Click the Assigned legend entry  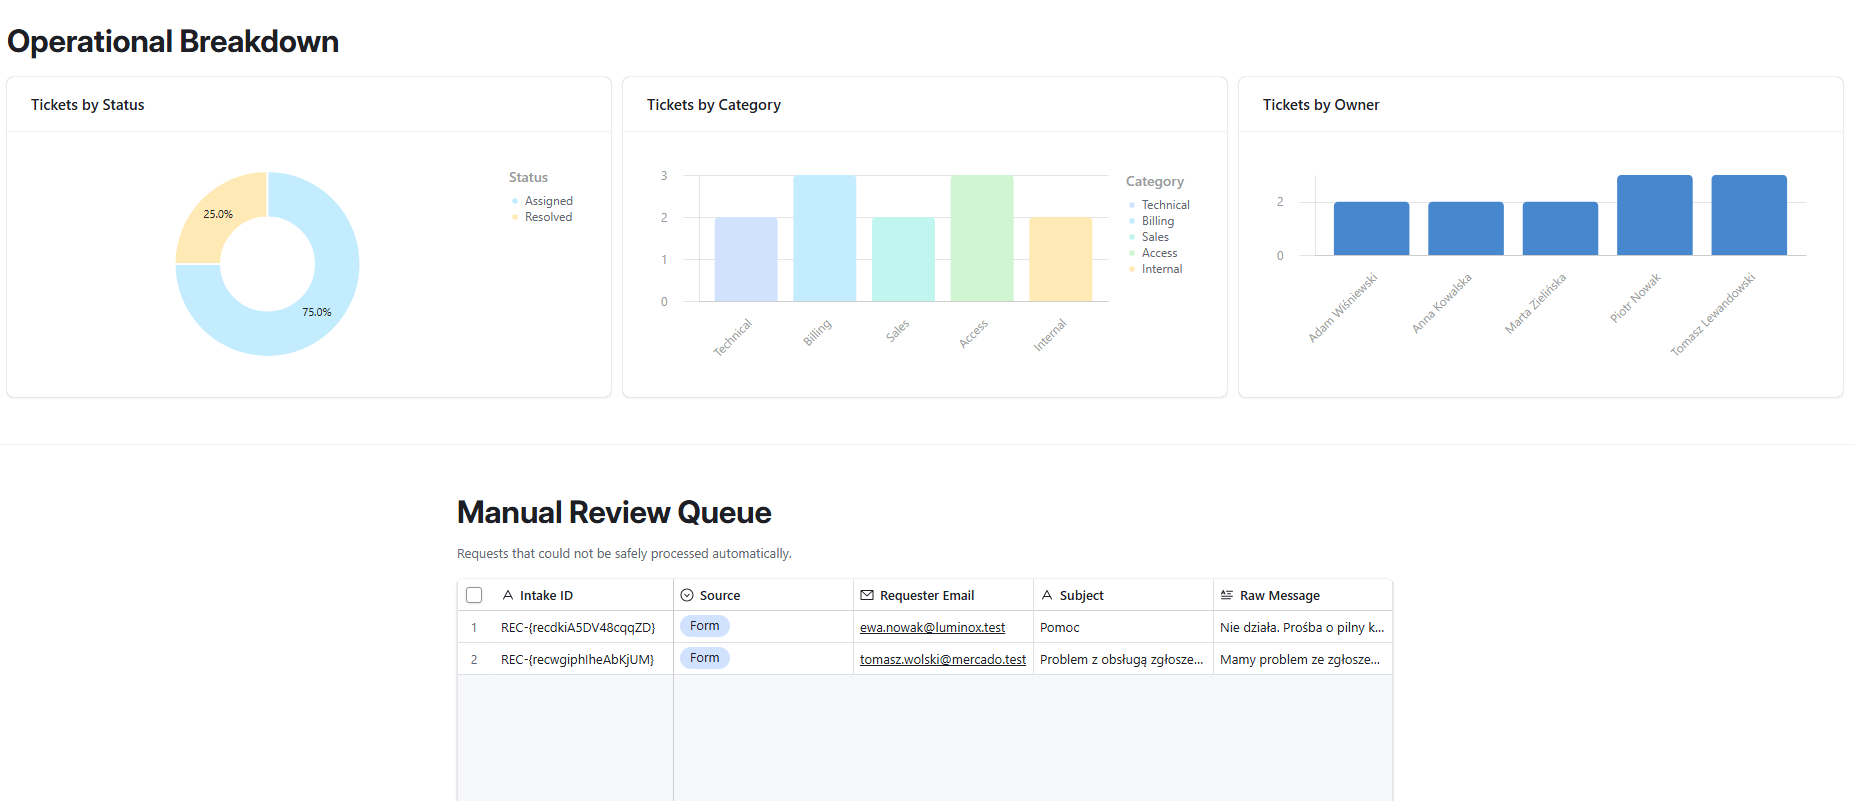tap(542, 201)
